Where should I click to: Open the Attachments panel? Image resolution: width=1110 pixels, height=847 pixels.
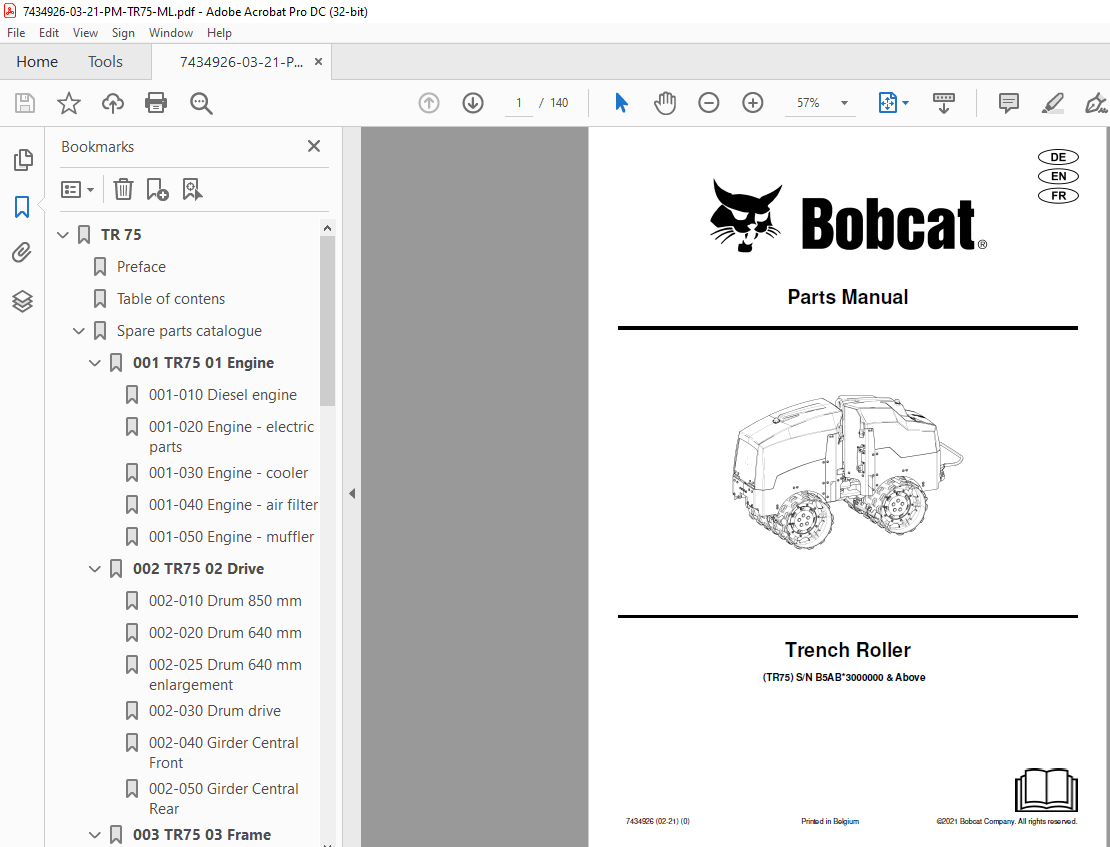22,252
